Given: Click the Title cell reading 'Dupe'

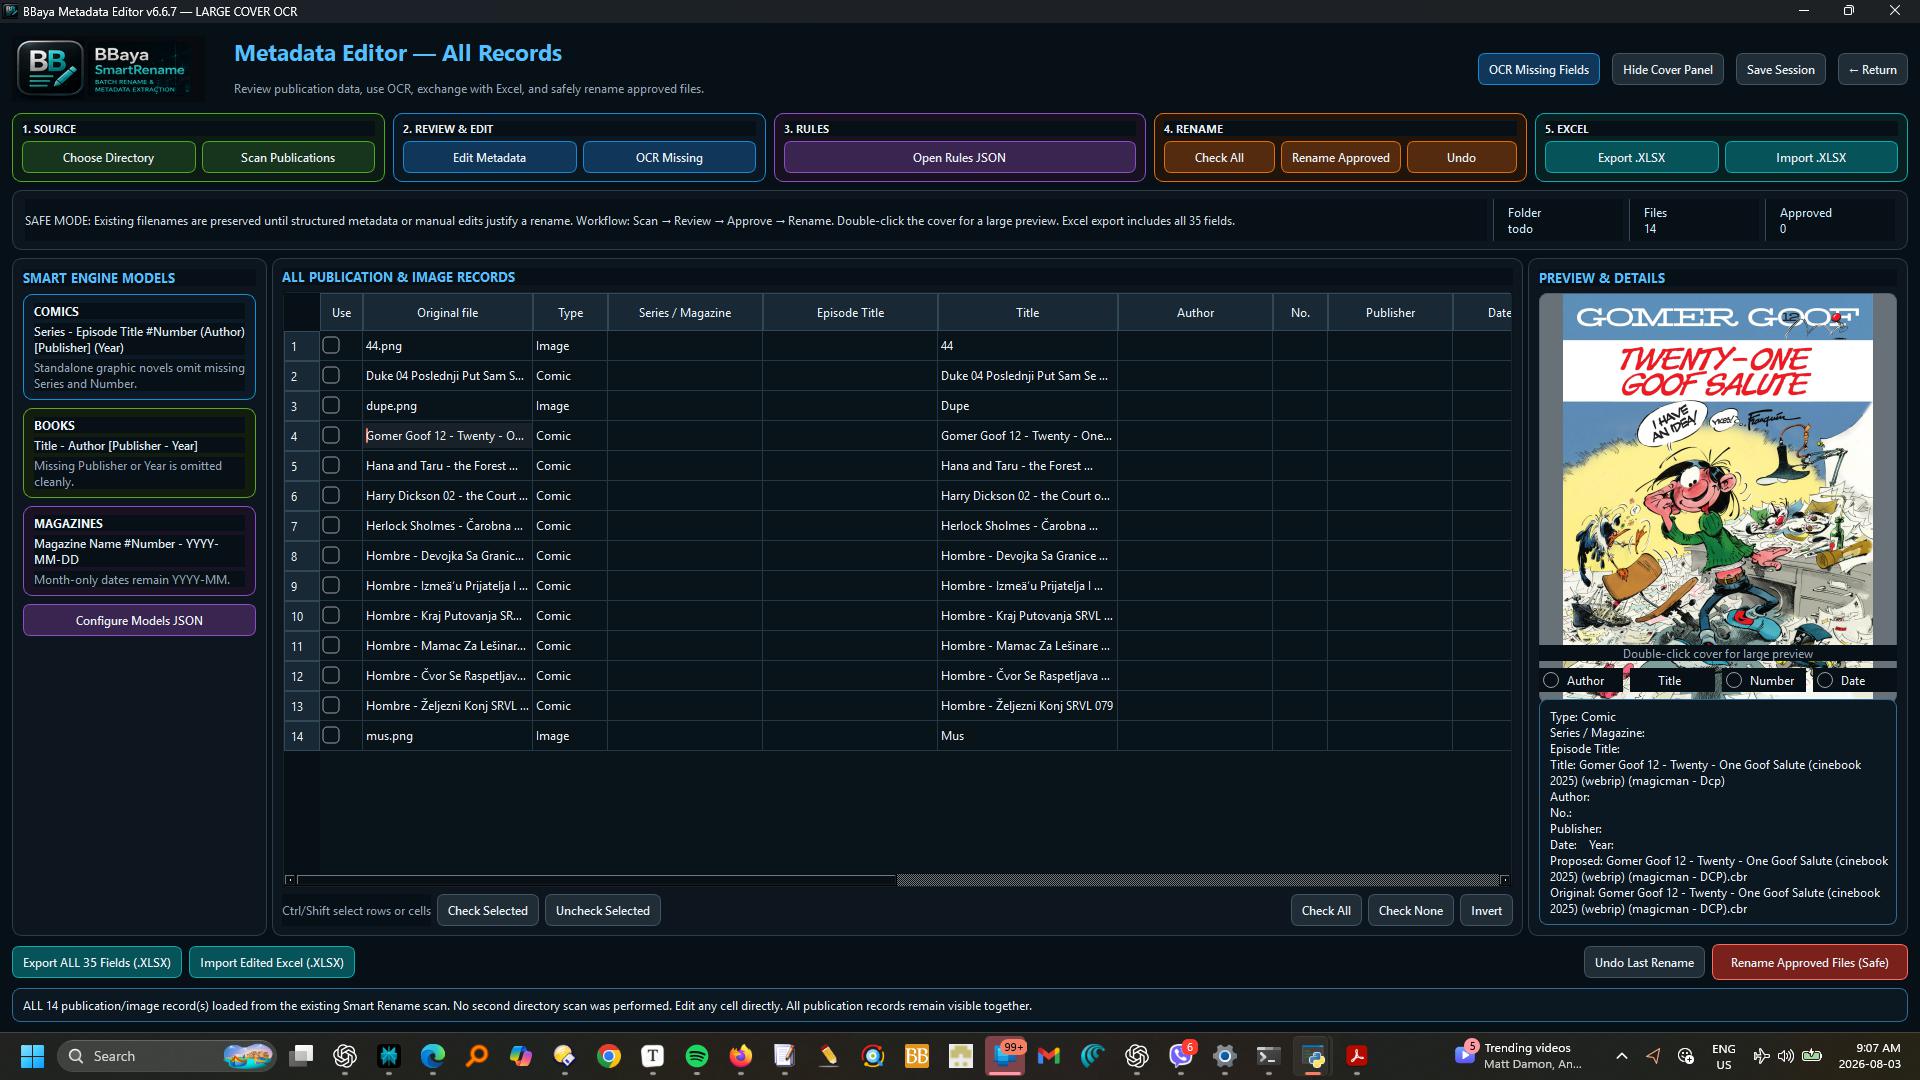Looking at the screenshot, I should 1027,405.
